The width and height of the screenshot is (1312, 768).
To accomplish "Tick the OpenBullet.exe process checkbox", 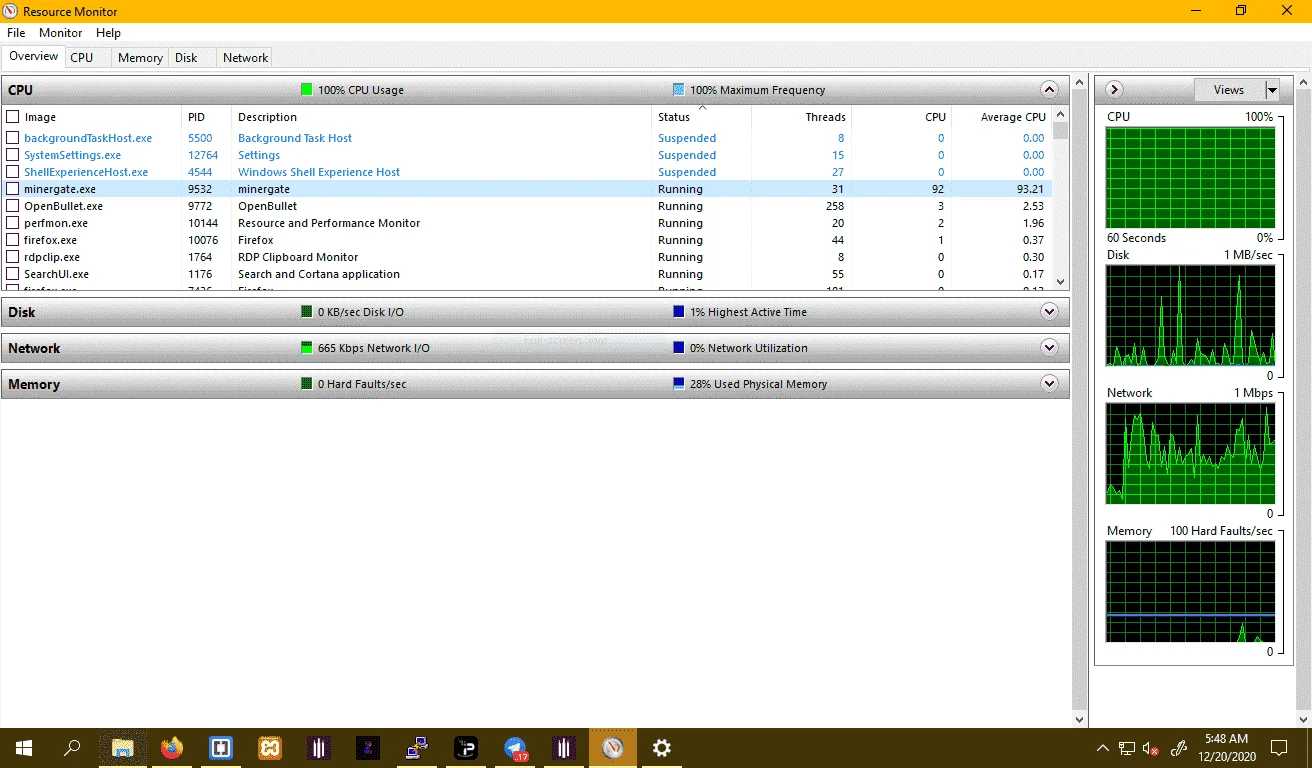I will pos(13,206).
